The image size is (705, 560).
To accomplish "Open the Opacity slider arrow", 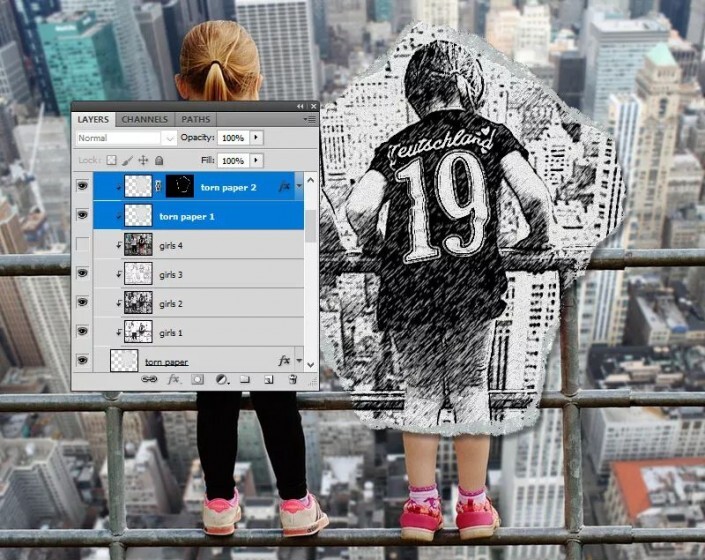I will (257, 137).
